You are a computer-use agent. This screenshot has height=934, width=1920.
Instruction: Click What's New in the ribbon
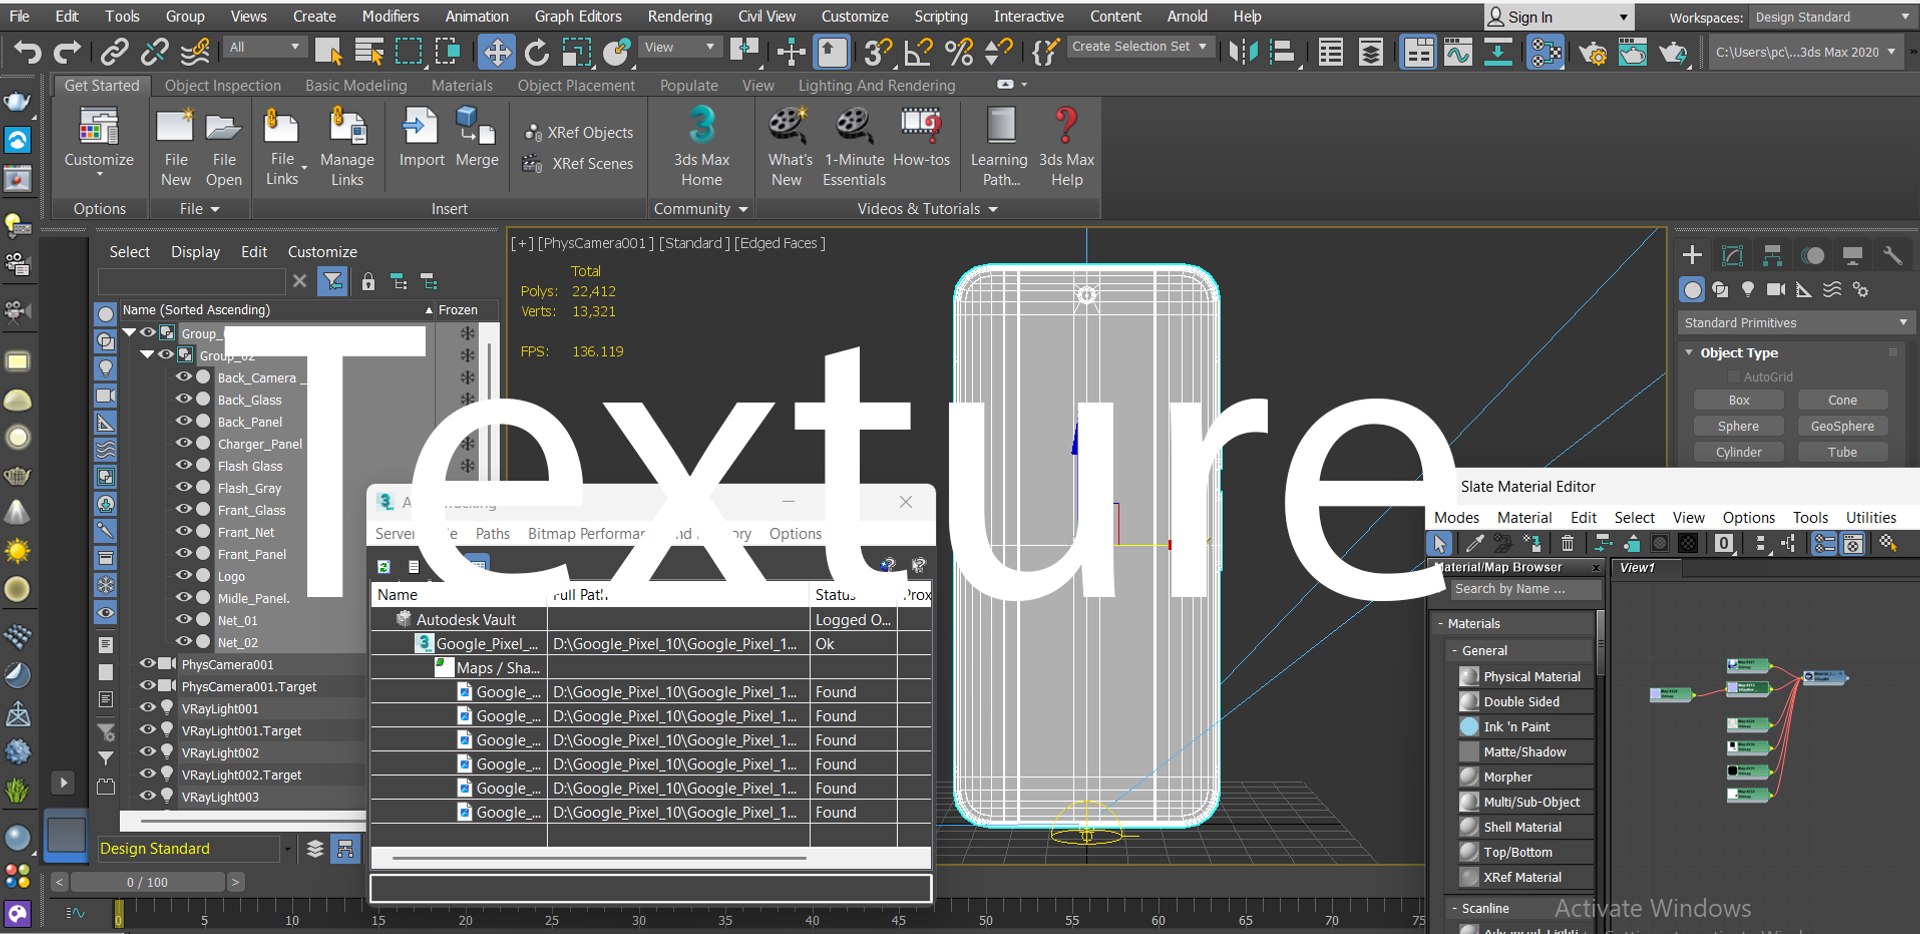pyautogui.click(x=789, y=148)
